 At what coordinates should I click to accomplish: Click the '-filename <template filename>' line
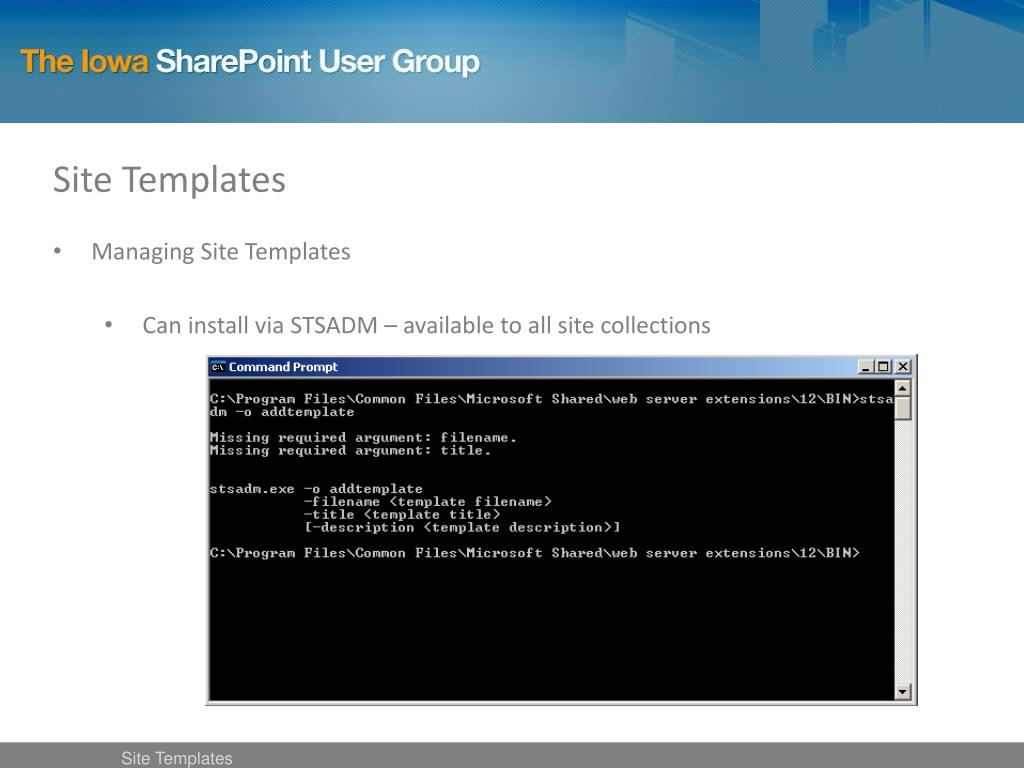click(x=428, y=502)
